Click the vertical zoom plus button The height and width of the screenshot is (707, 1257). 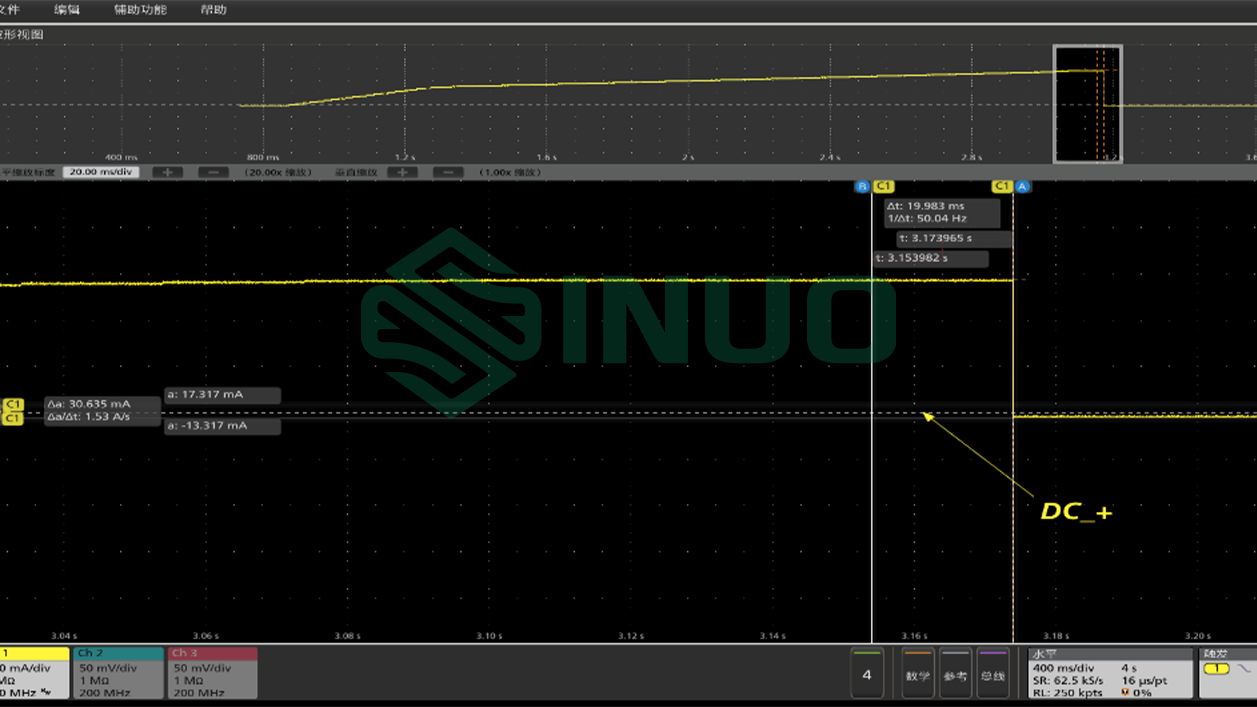click(x=403, y=172)
